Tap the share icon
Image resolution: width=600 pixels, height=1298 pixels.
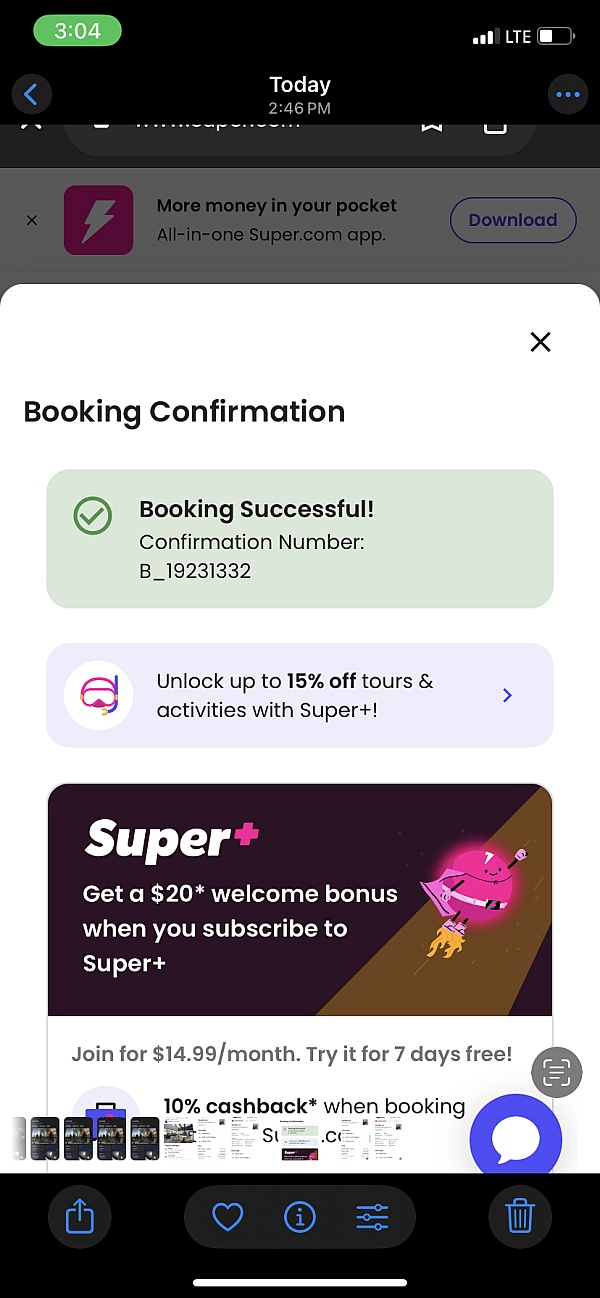coord(79,1216)
